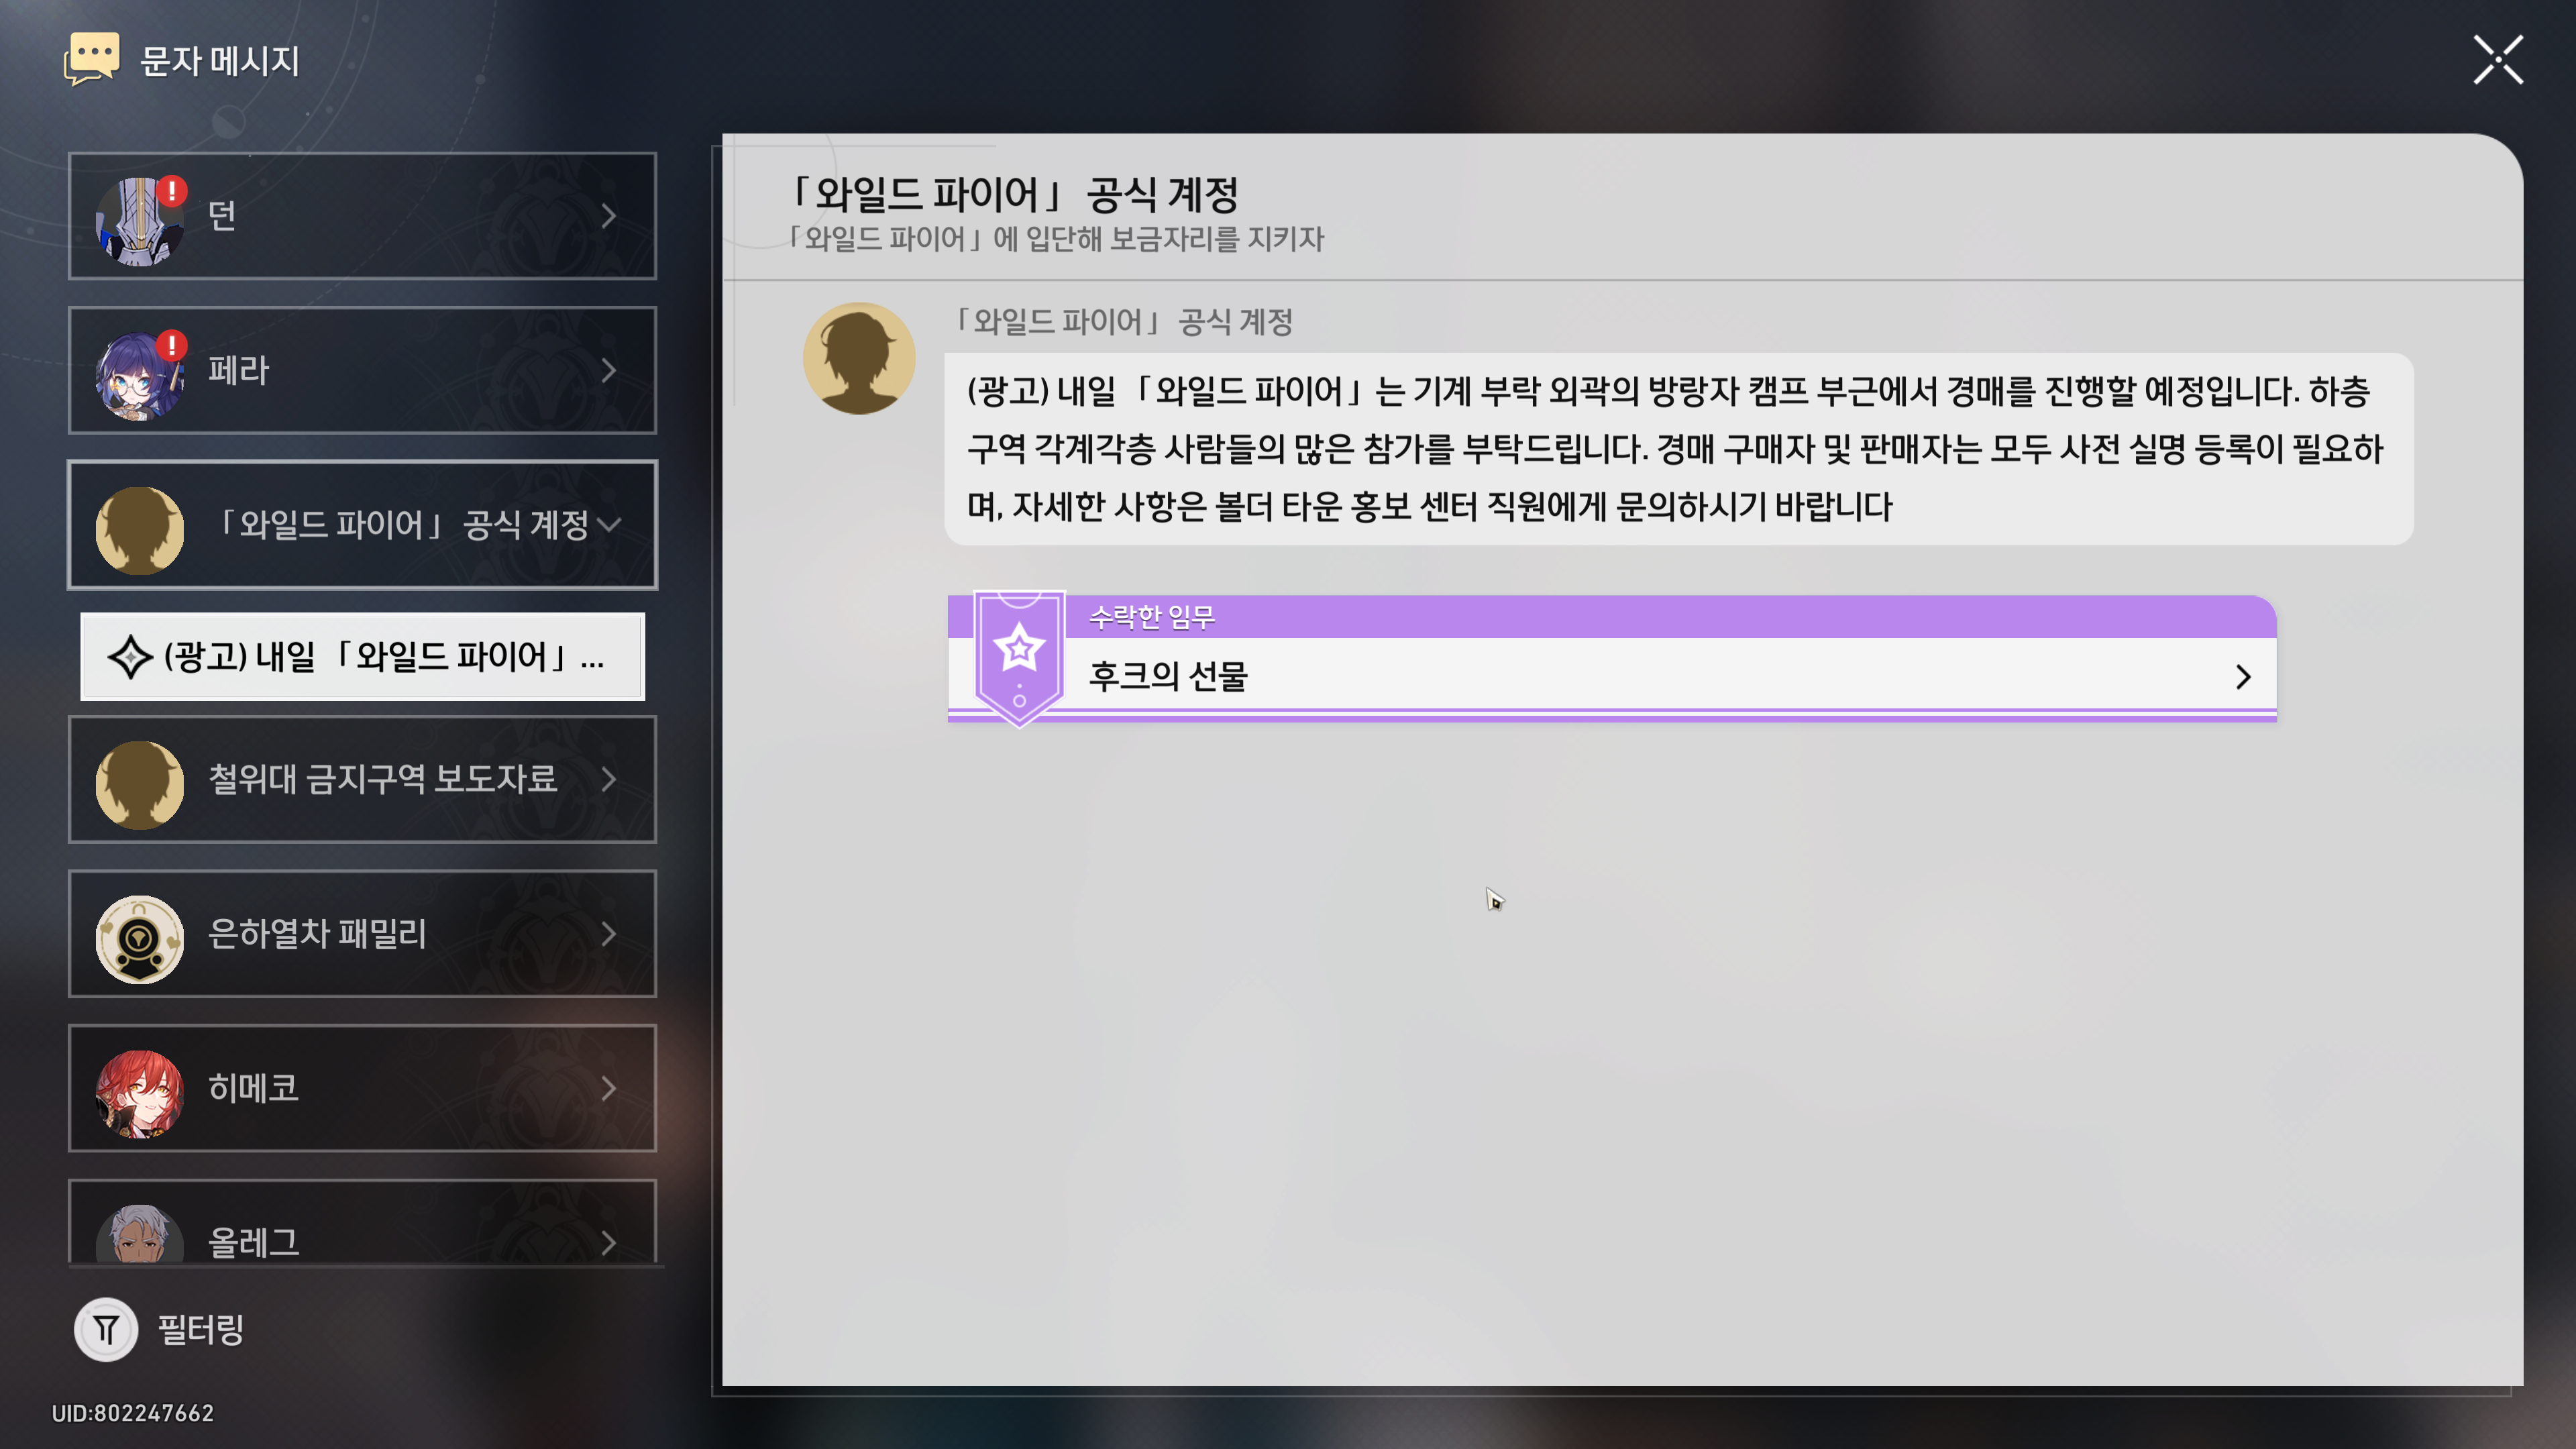This screenshot has width=2576, height=1449.
Task: Click the 은하열차 패밀리 group emblem icon
Action: pyautogui.click(x=140, y=938)
